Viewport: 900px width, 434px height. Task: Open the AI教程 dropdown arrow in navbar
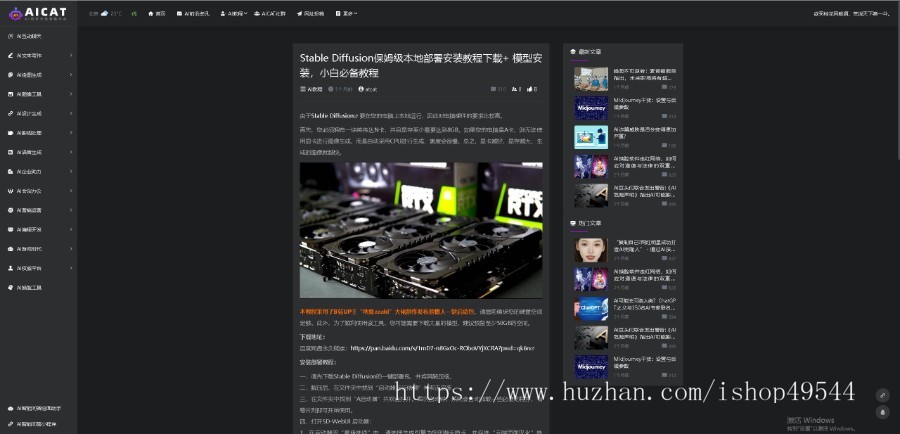click(246, 13)
